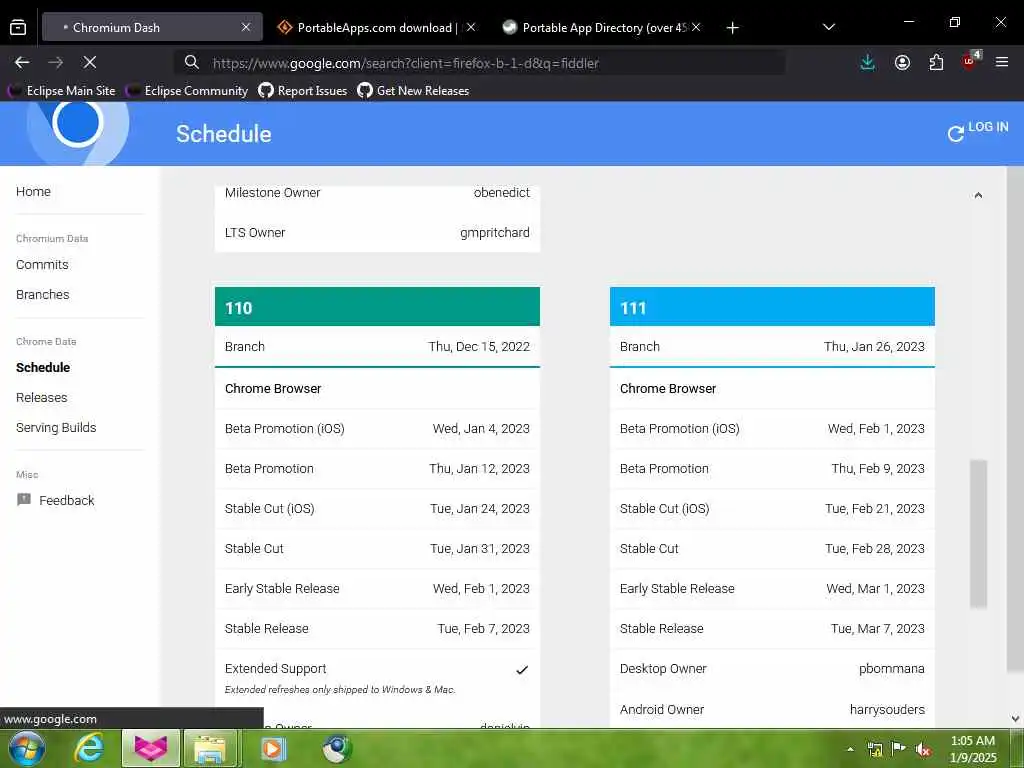This screenshot has height=768, width=1024.
Task: Click 'obenedict' Milestone Owner value
Action: (502, 193)
